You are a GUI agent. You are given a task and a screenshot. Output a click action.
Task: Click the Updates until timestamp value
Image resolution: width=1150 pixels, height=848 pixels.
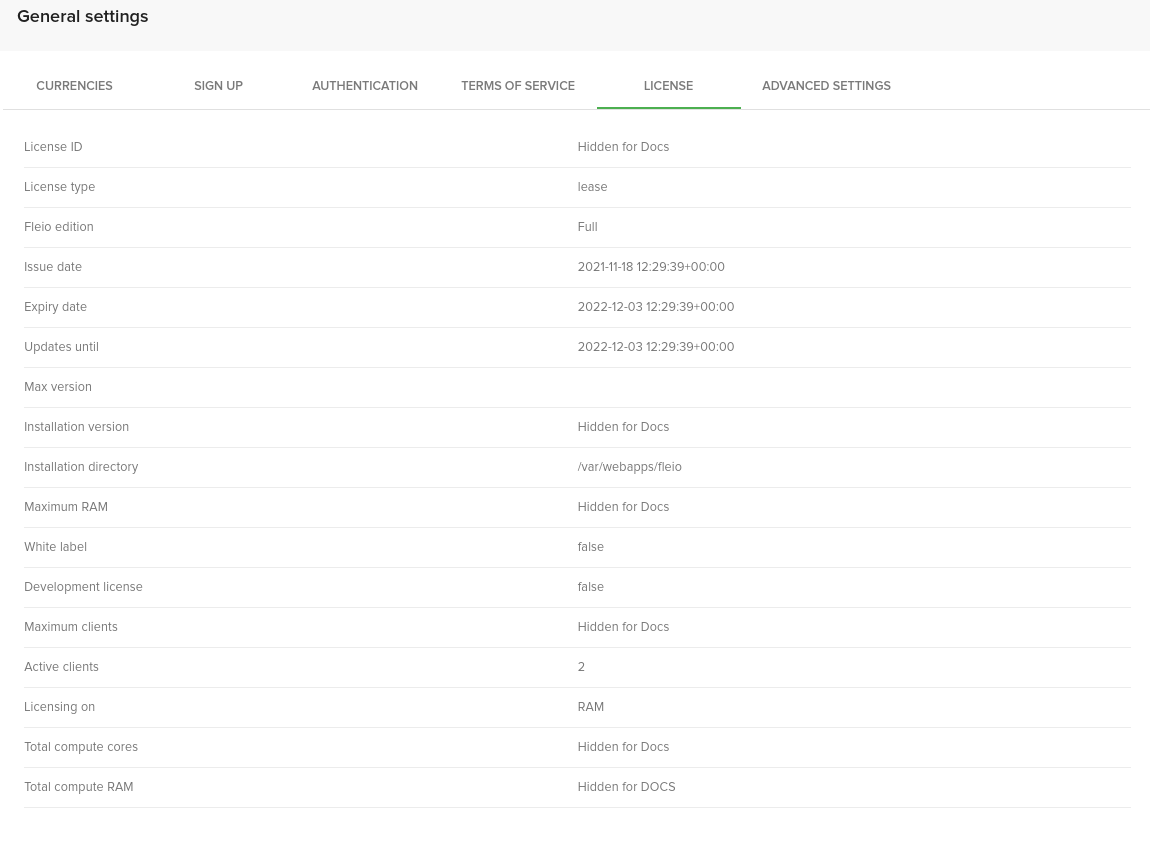[655, 347]
